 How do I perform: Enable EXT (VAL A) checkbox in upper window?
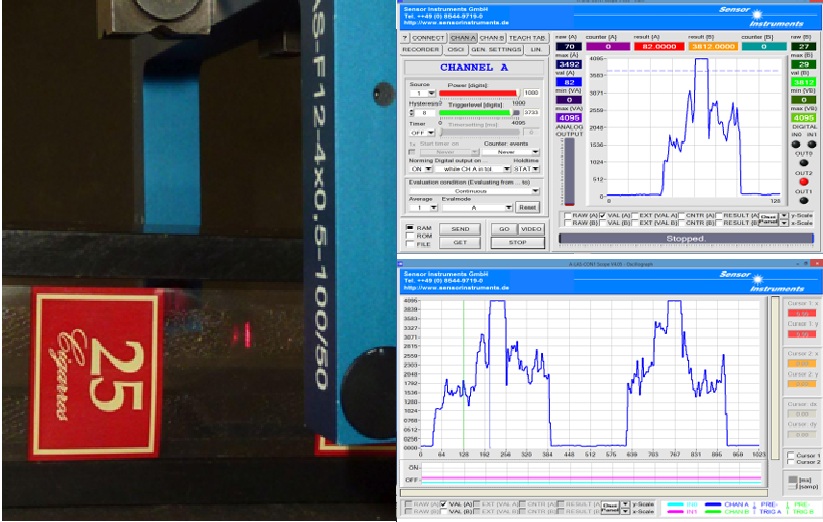(635, 216)
